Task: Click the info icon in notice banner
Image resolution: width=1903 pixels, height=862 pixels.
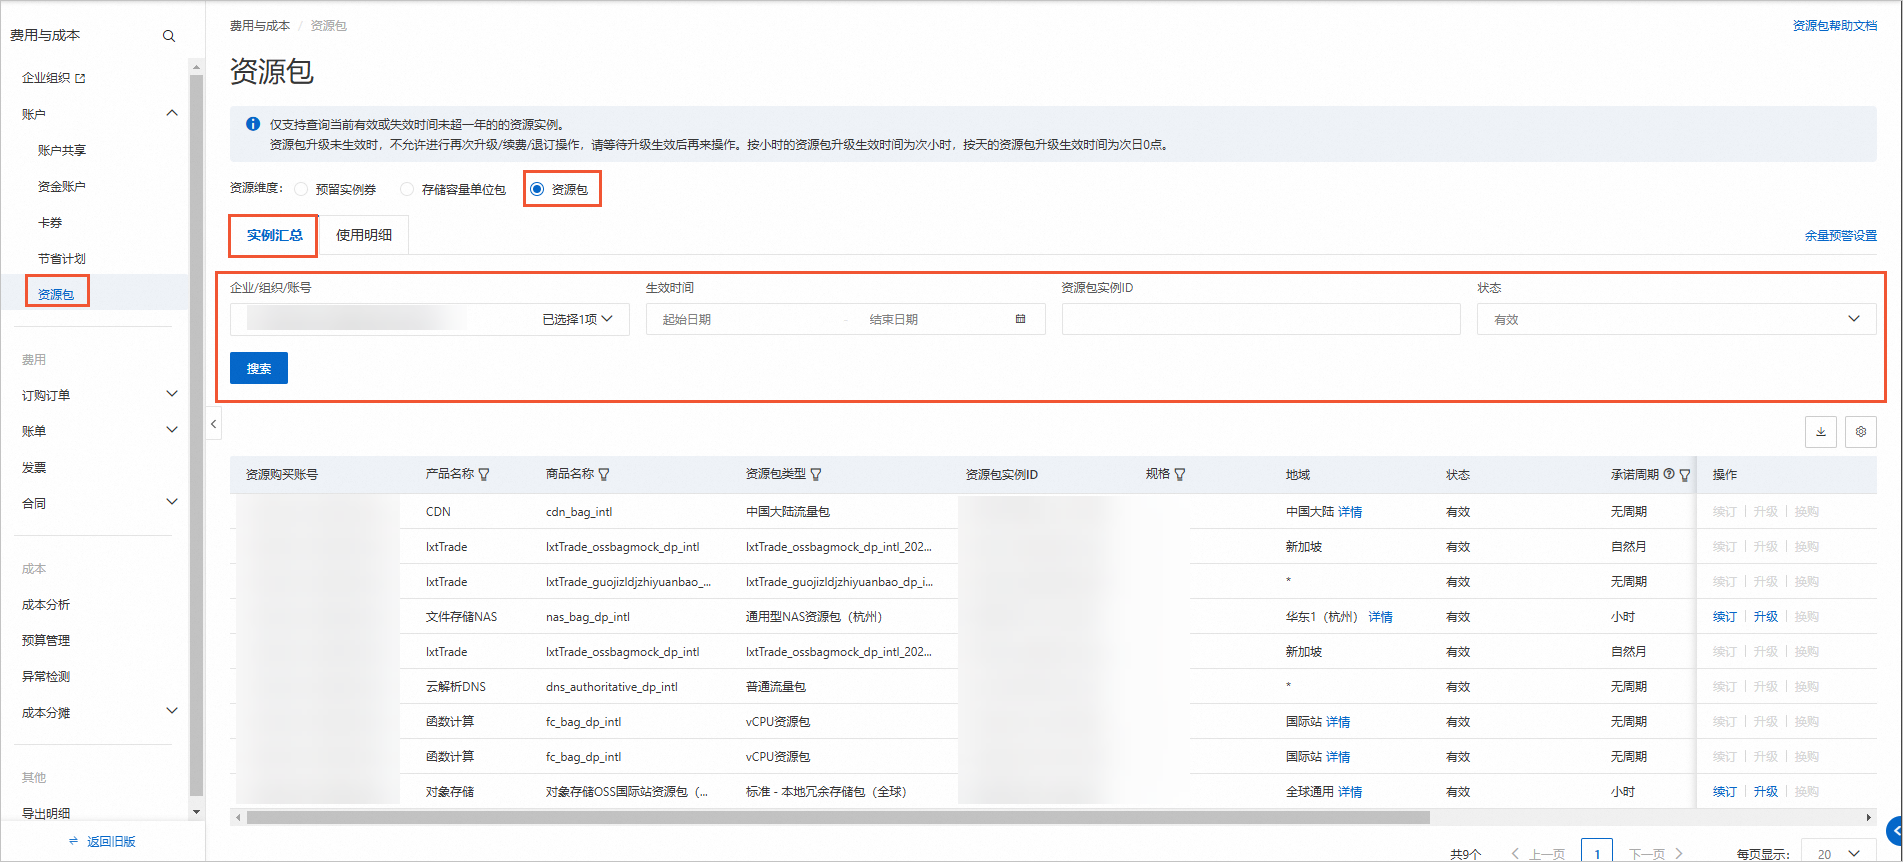Action: pos(253,124)
